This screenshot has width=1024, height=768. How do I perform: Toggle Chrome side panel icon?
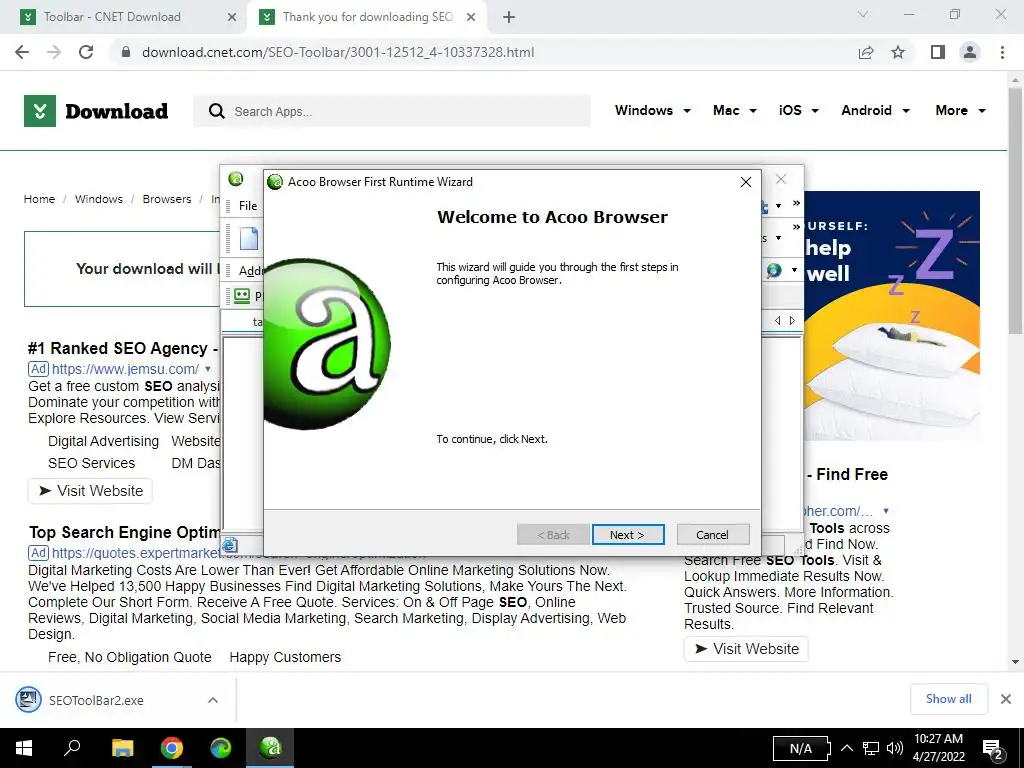tap(938, 52)
